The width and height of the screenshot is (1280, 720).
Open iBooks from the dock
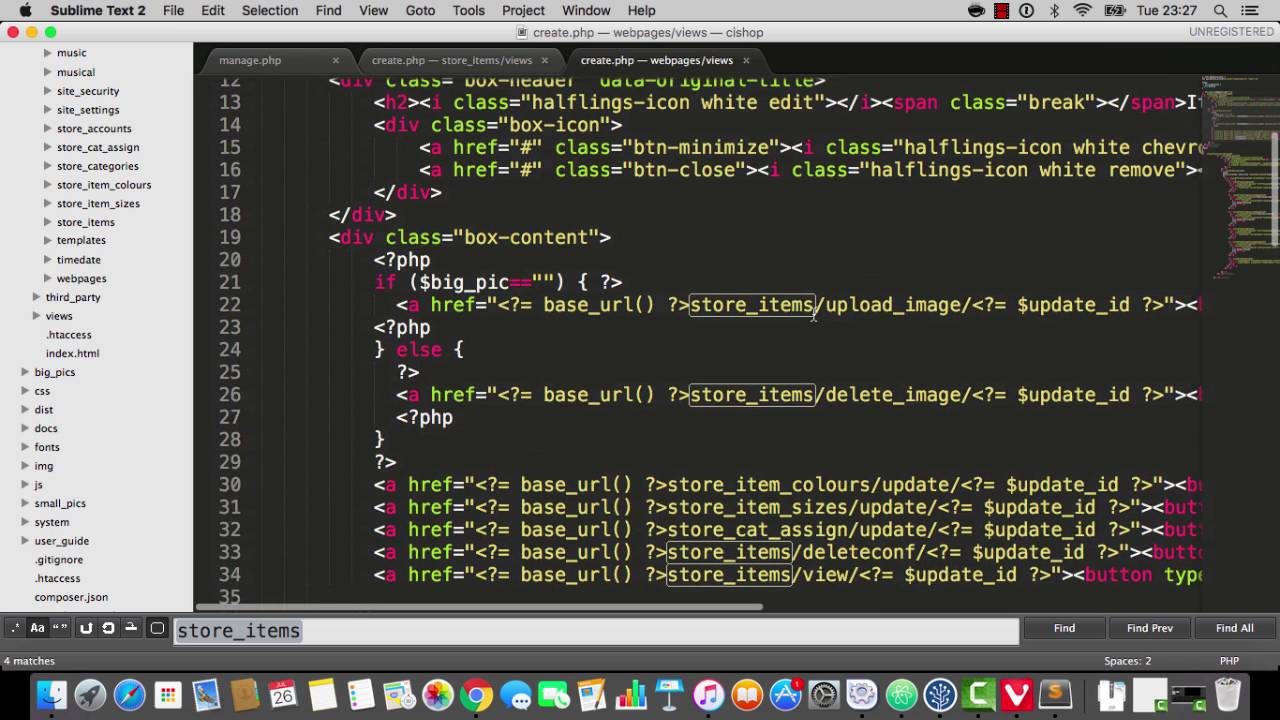click(746, 694)
